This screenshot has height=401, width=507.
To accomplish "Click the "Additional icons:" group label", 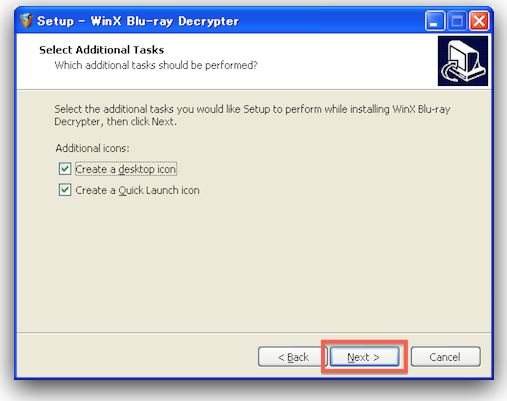I will pos(92,148).
